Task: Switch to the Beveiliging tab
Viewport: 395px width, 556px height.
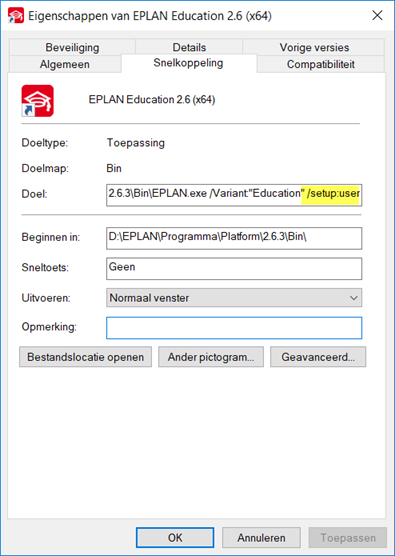Action: [x=72, y=47]
